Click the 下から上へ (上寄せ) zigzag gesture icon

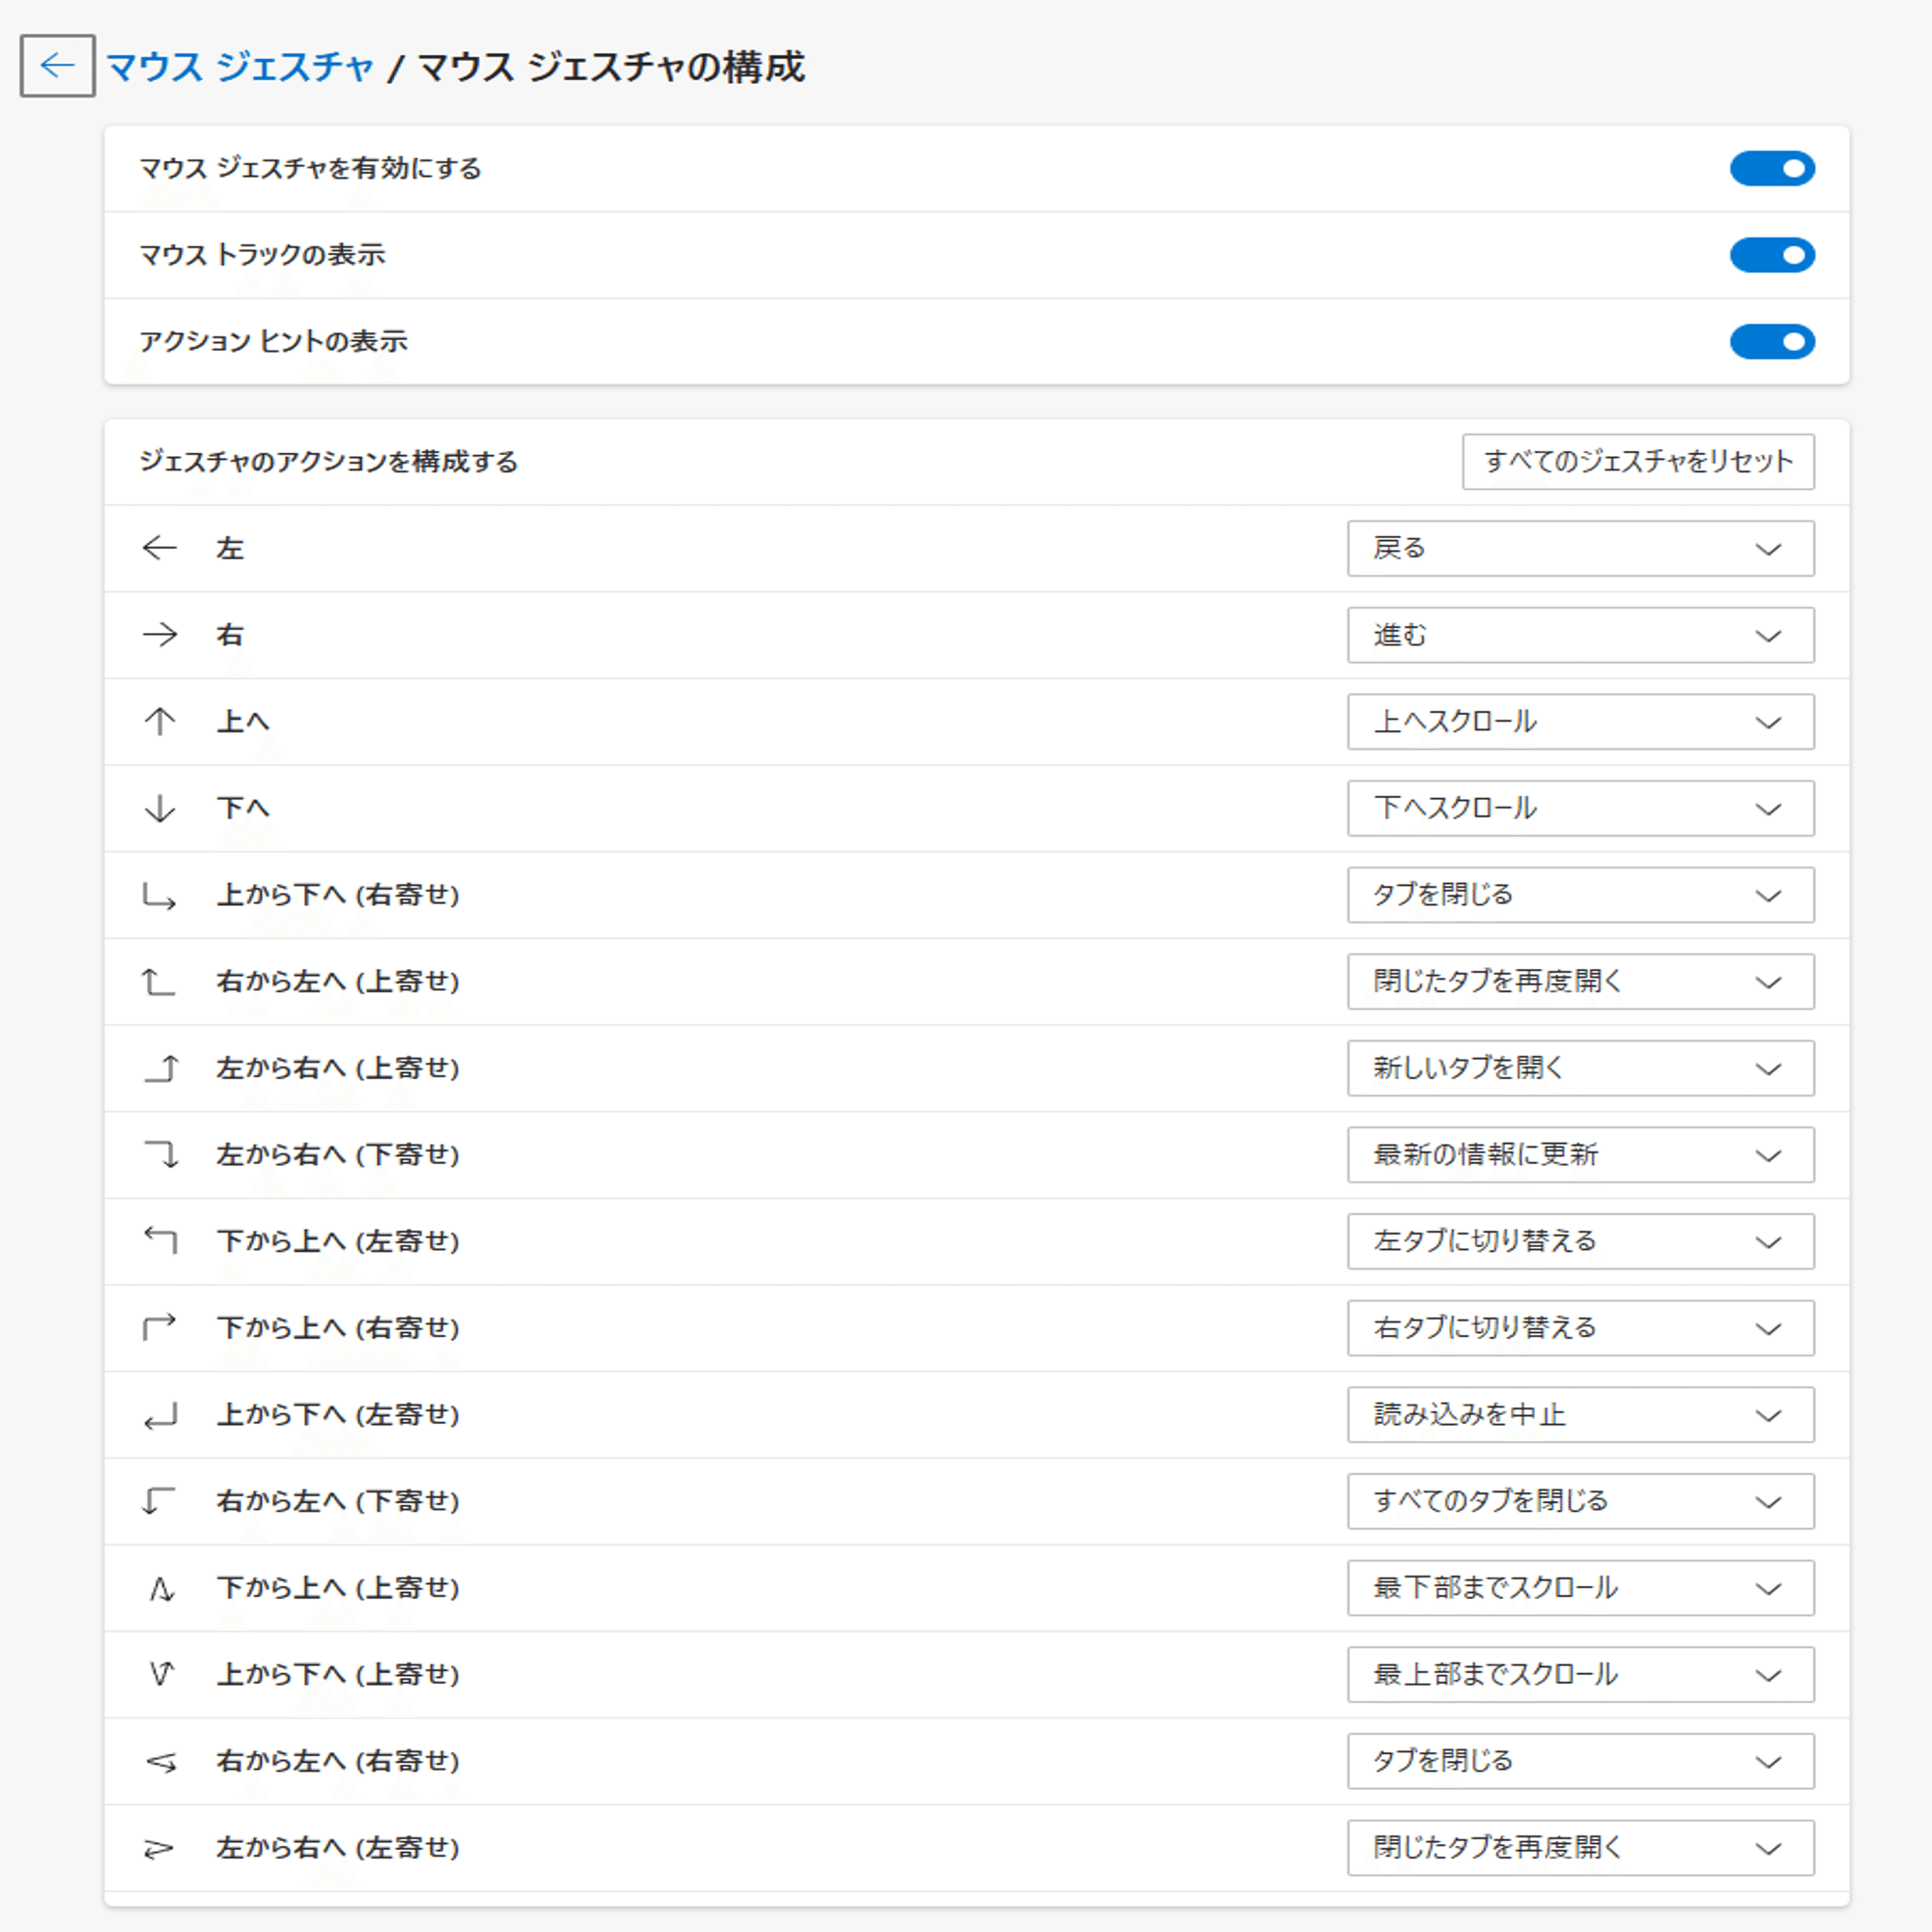161,1588
